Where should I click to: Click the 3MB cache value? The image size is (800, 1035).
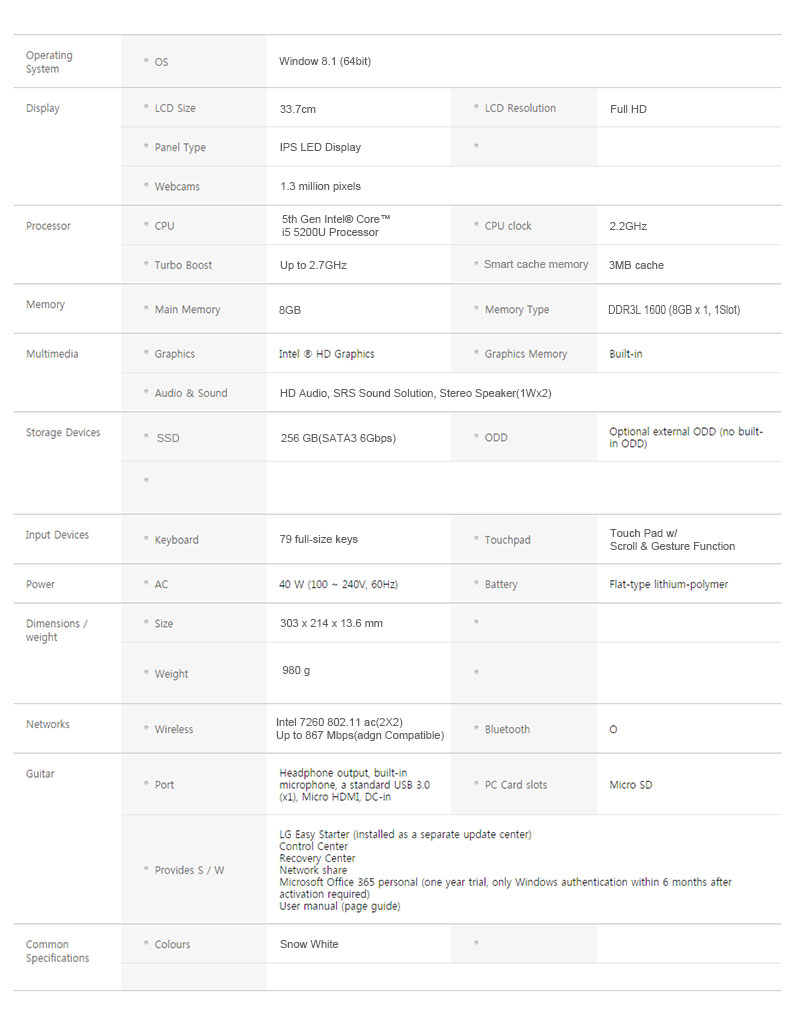click(636, 265)
